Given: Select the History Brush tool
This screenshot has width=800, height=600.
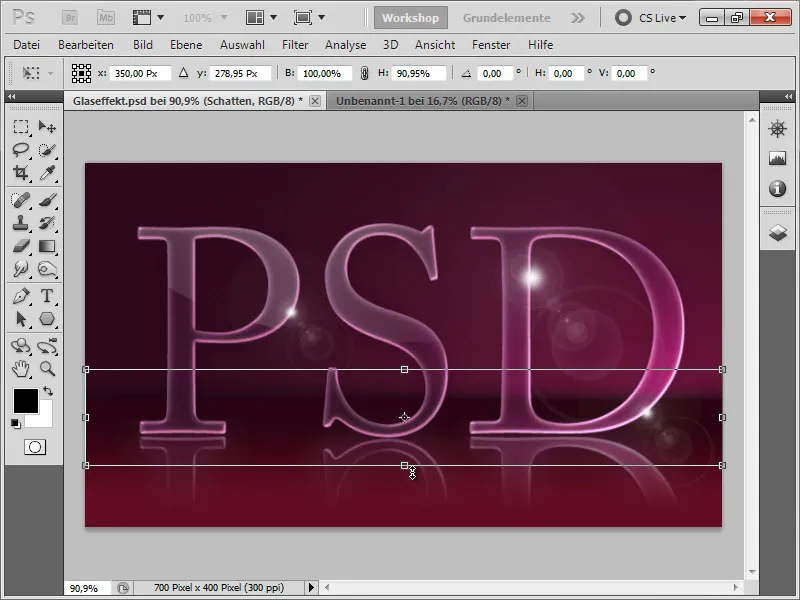Looking at the screenshot, I should [47, 223].
